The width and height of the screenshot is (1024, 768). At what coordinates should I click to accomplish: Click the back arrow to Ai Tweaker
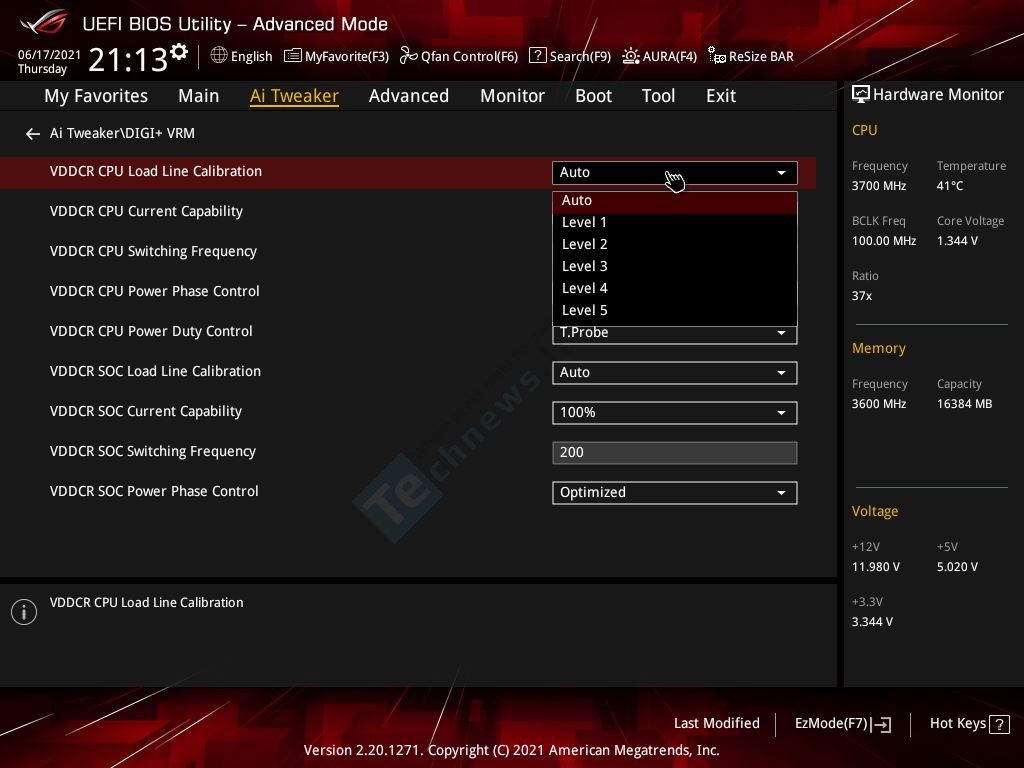33,134
